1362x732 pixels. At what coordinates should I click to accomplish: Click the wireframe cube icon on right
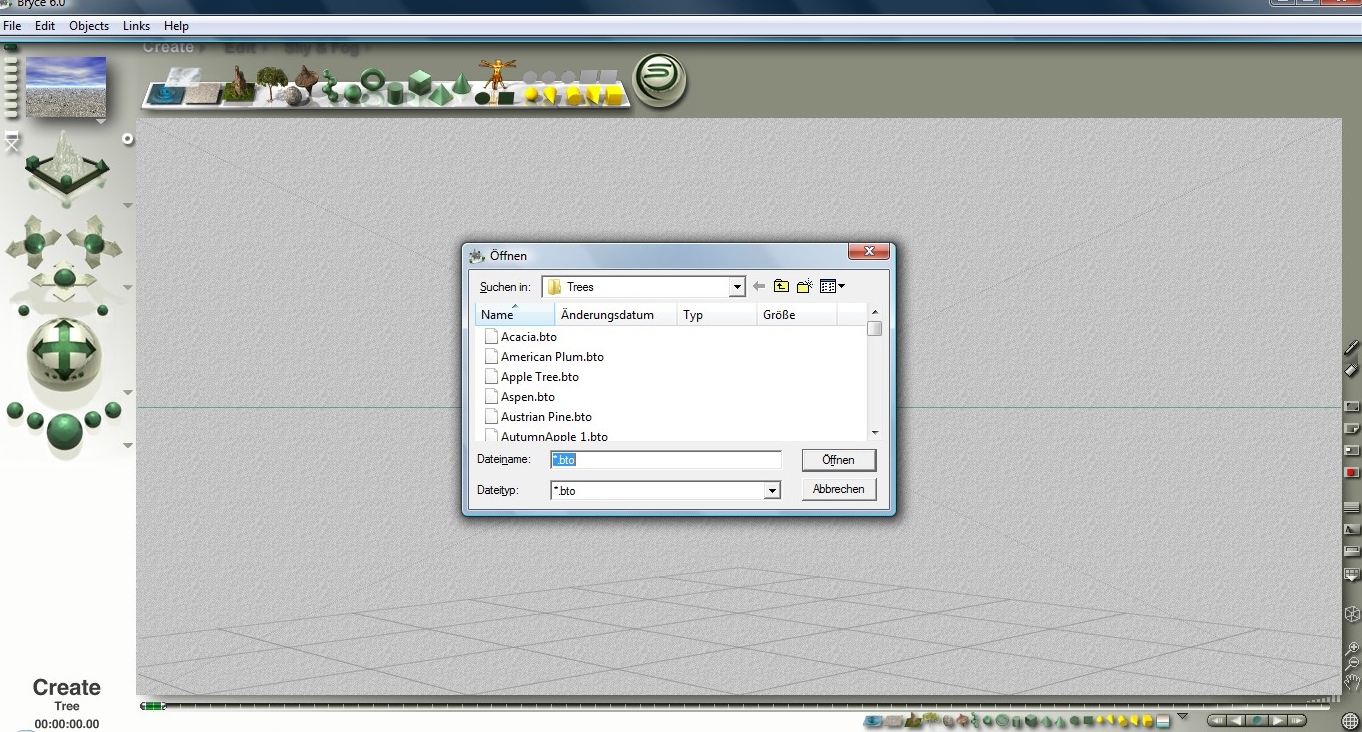click(1352, 614)
